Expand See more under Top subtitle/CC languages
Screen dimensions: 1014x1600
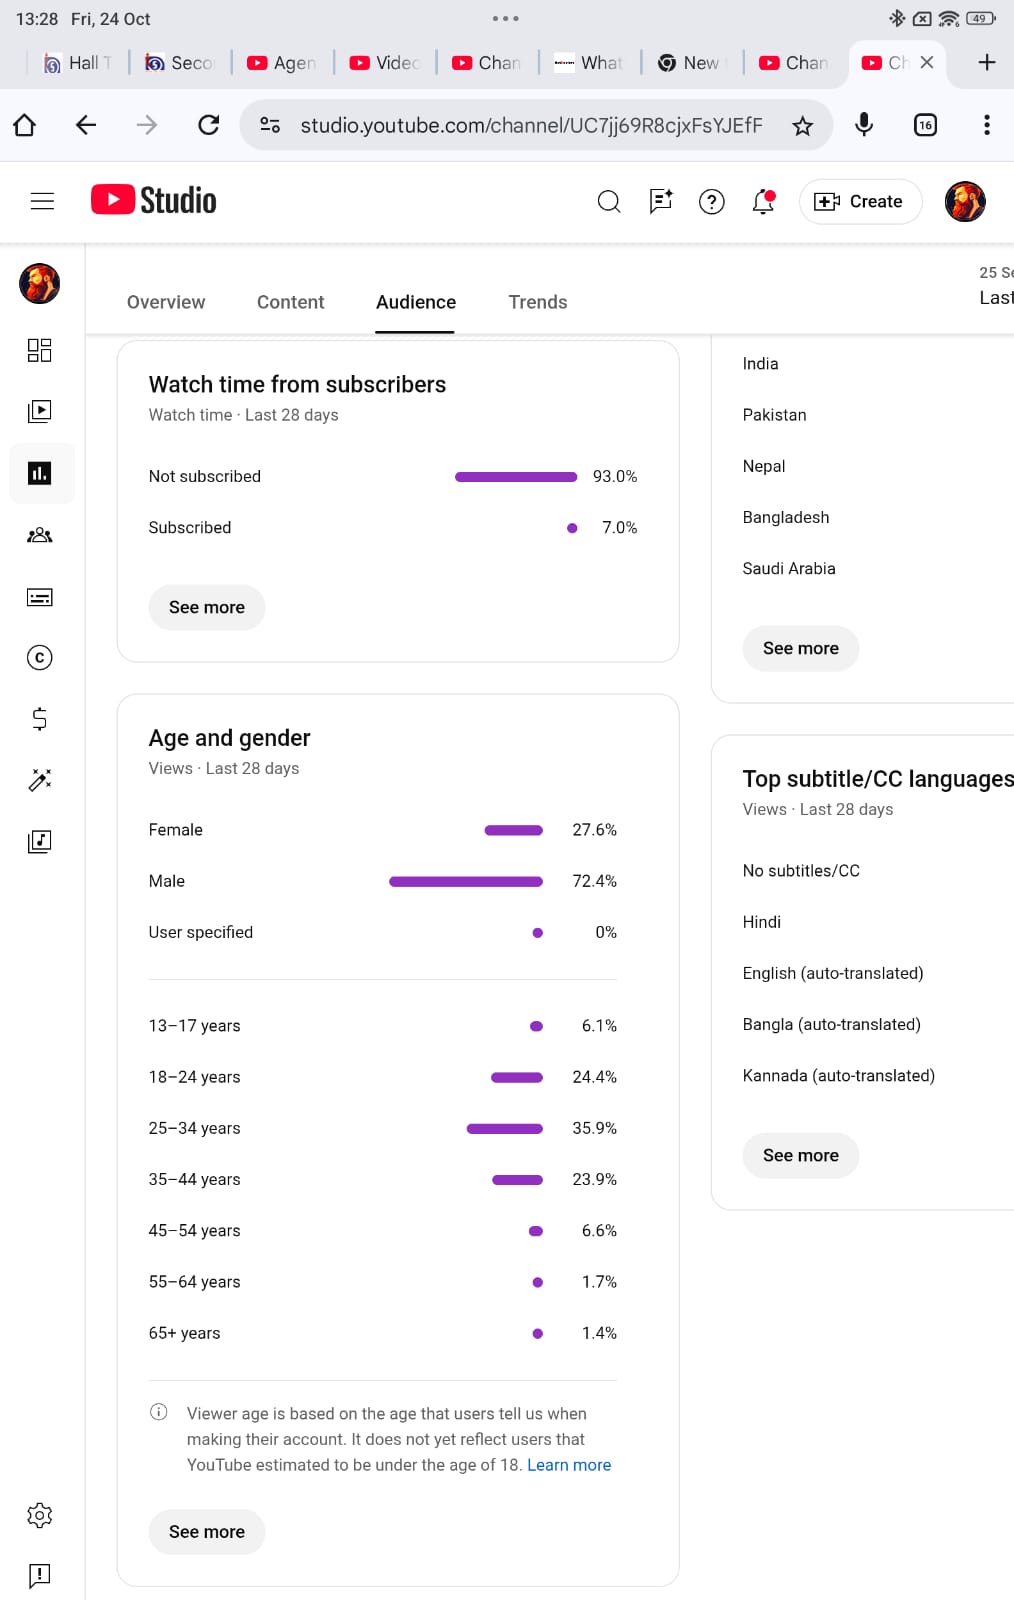(801, 1155)
